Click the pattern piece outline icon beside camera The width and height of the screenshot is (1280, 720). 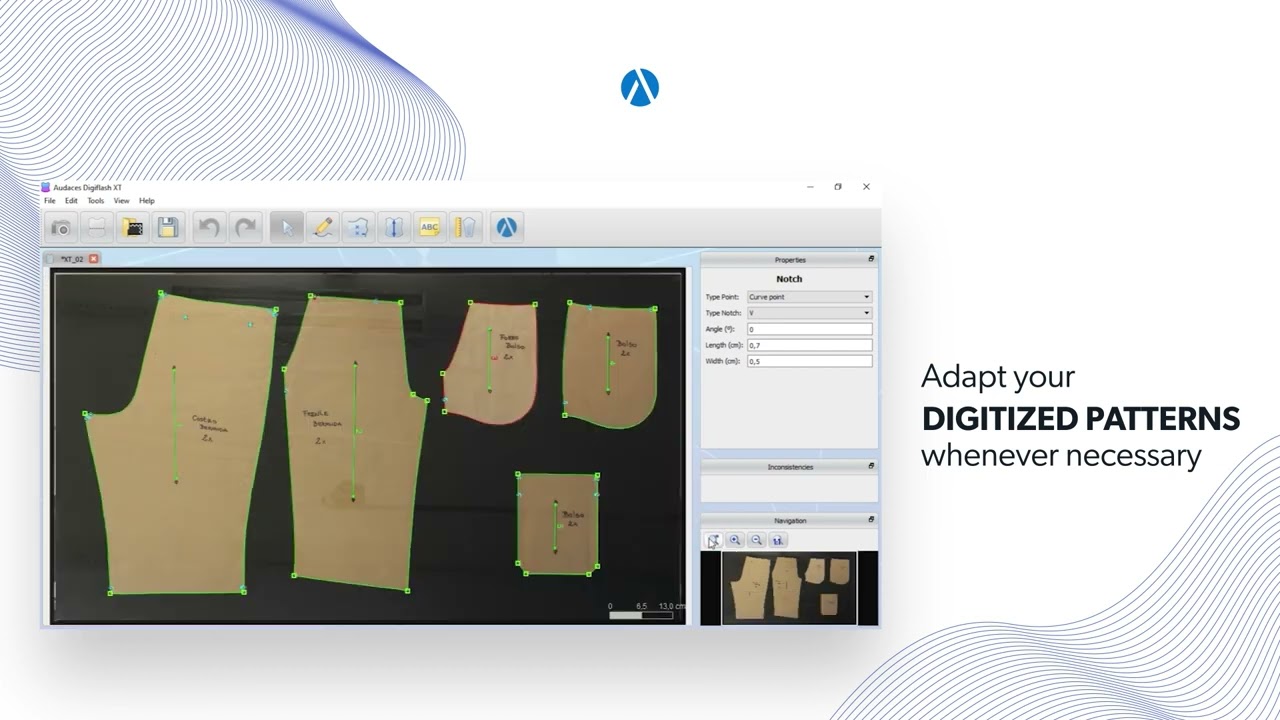tap(97, 228)
